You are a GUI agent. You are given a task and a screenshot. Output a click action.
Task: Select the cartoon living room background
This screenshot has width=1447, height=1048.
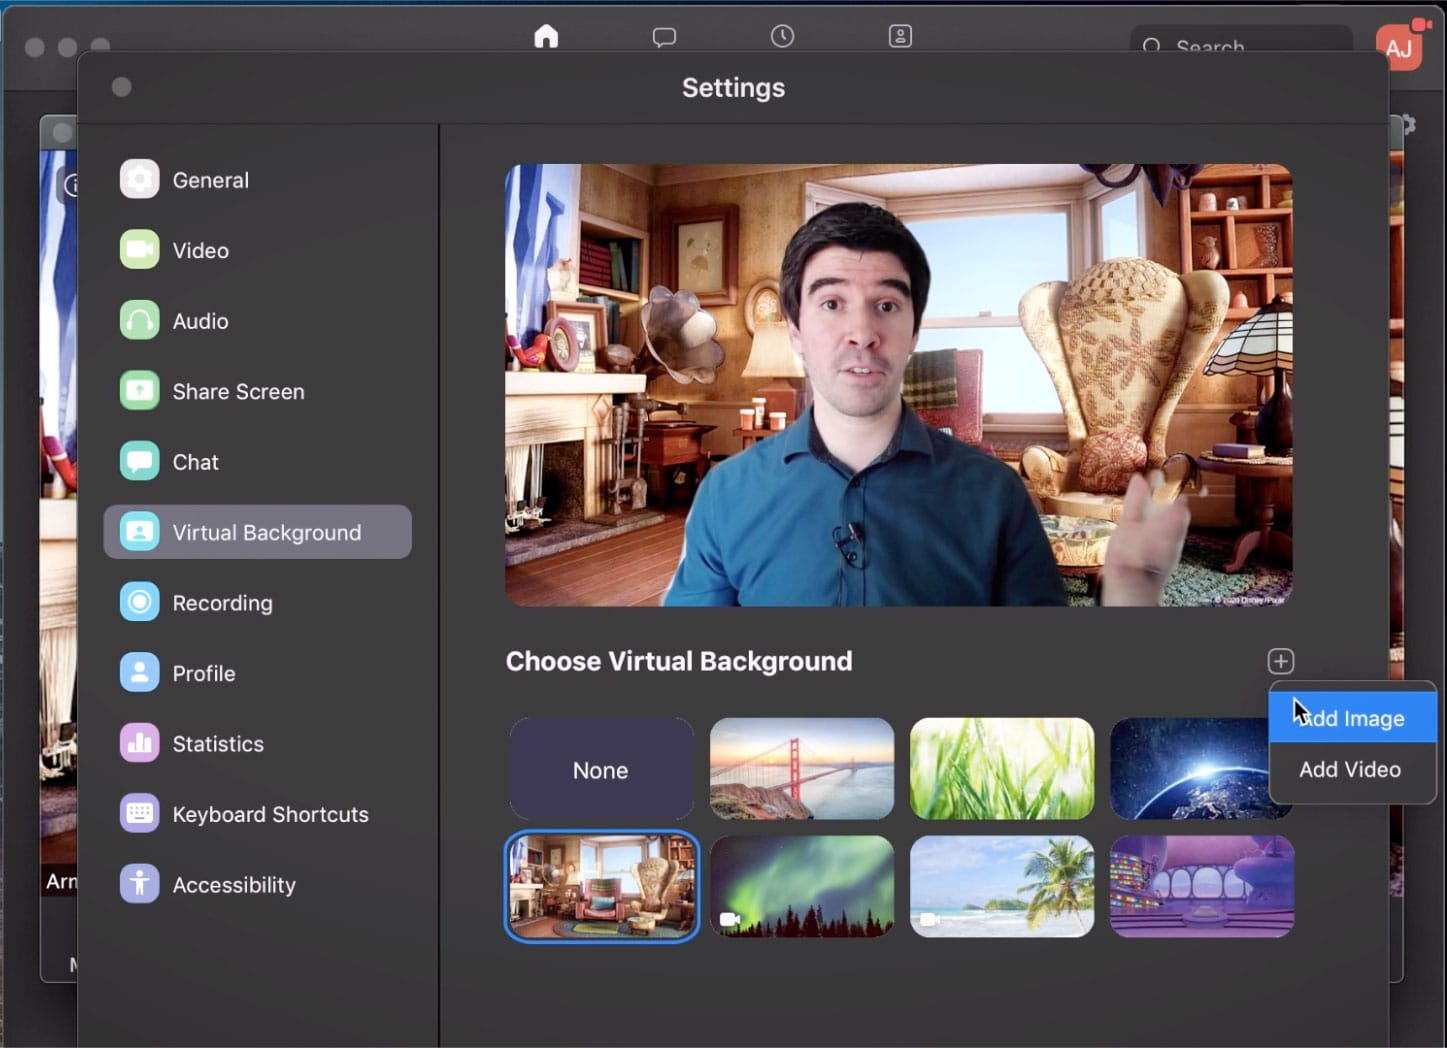tap(601, 887)
